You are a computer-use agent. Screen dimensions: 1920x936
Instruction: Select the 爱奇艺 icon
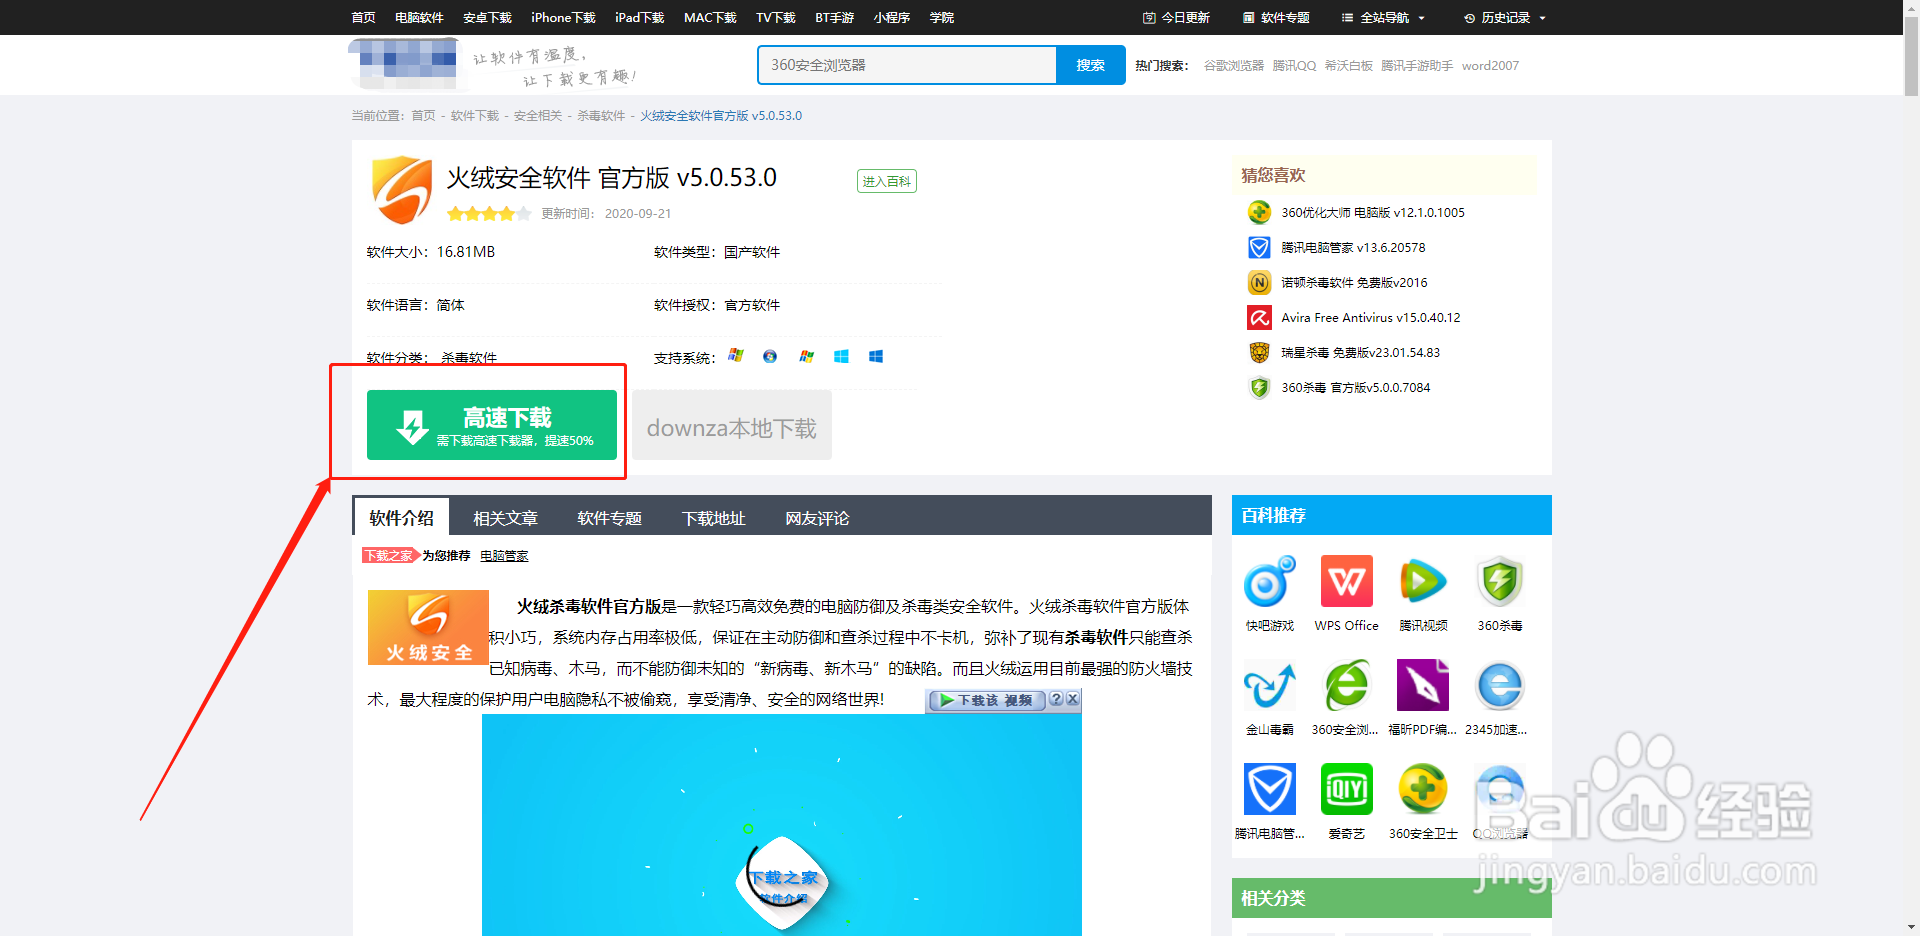click(x=1346, y=789)
